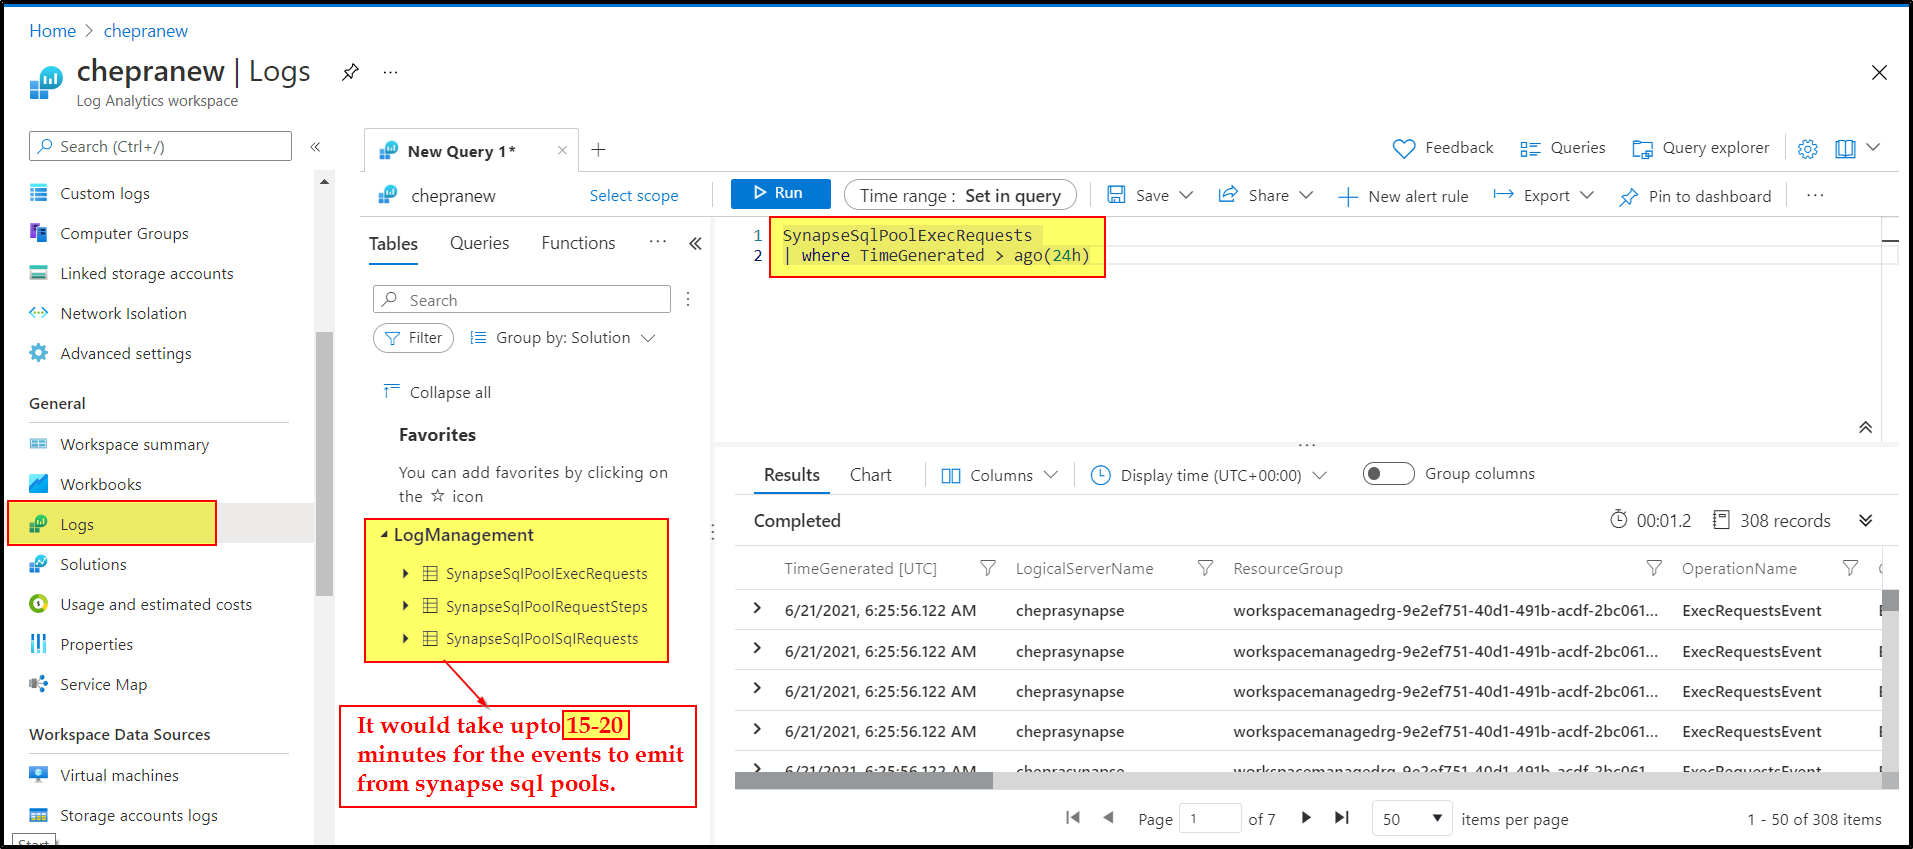The image size is (1913, 849).
Task: Expand SynapseSqlPoolSqlRequests table
Action: tap(405, 638)
